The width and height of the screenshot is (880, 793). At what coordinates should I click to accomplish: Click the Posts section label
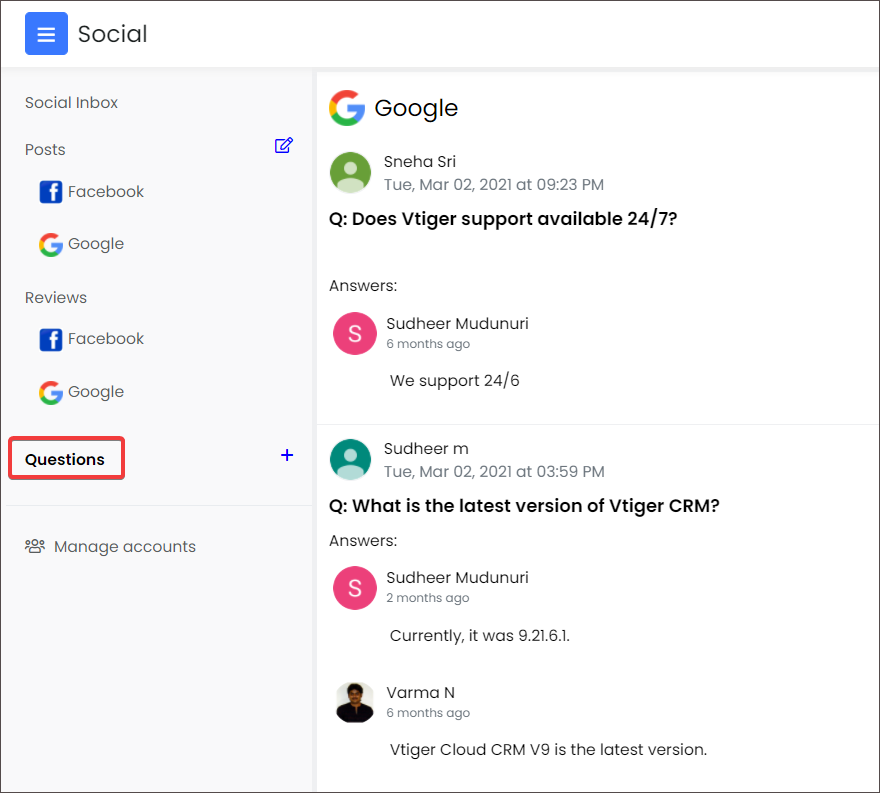pyautogui.click(x=45, y=150)
